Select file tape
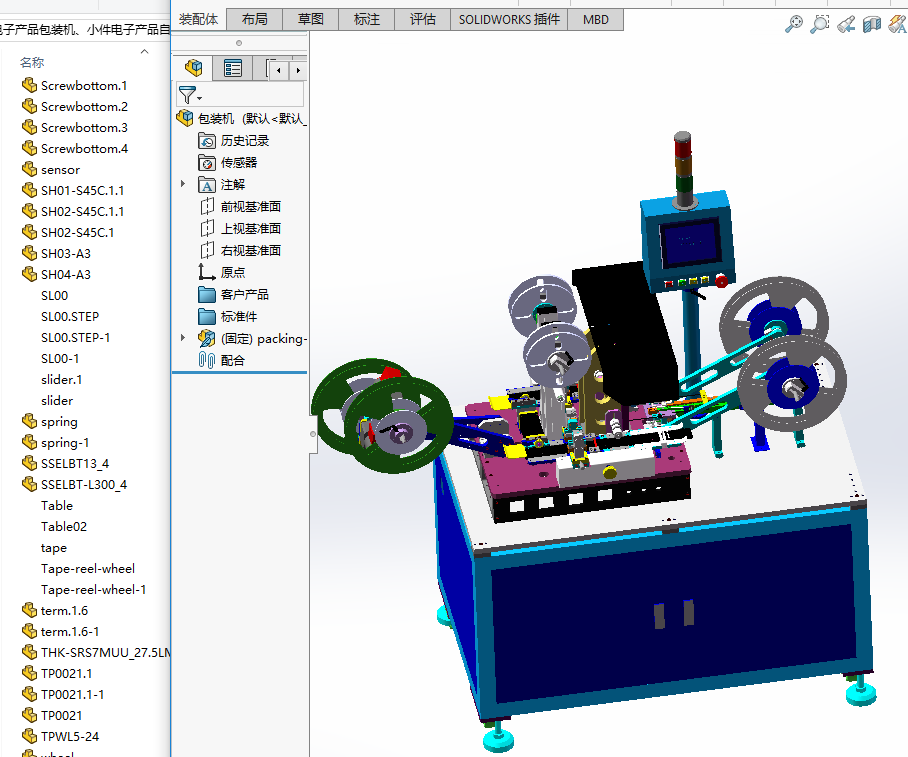Viewport: 908px width, 757px height. click(x=54, y=547)
